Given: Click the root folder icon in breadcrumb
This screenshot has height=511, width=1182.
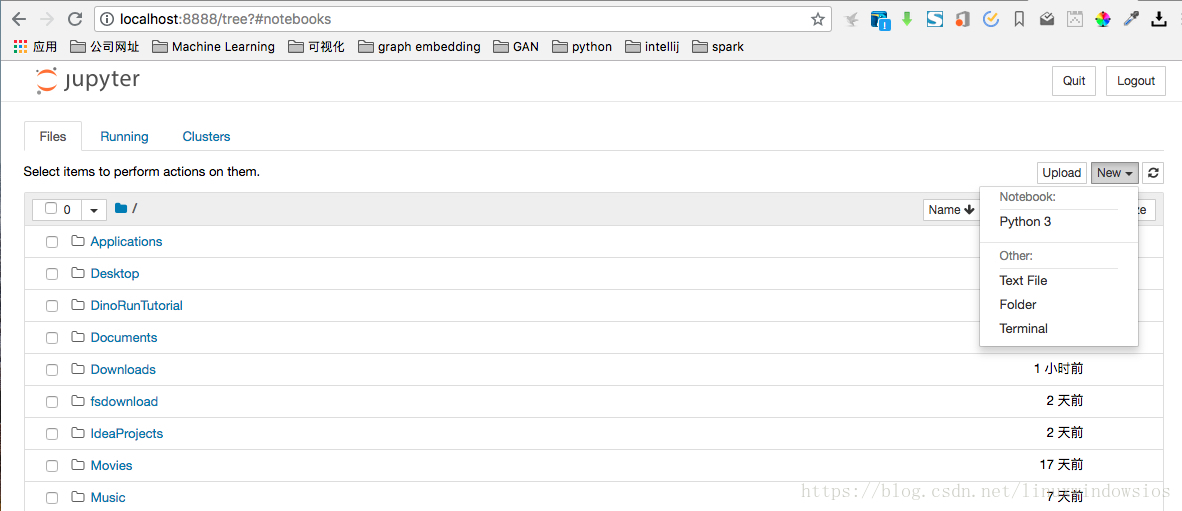Looking at the screenshot, I should 121,209.
